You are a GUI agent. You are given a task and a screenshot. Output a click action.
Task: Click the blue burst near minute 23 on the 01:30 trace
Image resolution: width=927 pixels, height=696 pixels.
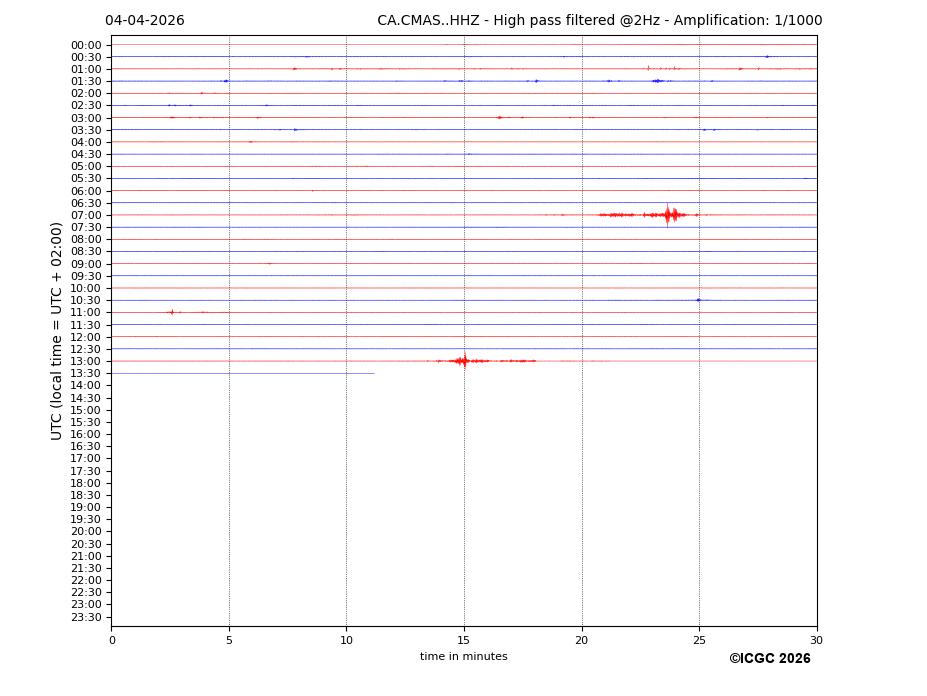click(x=657, y=81)
